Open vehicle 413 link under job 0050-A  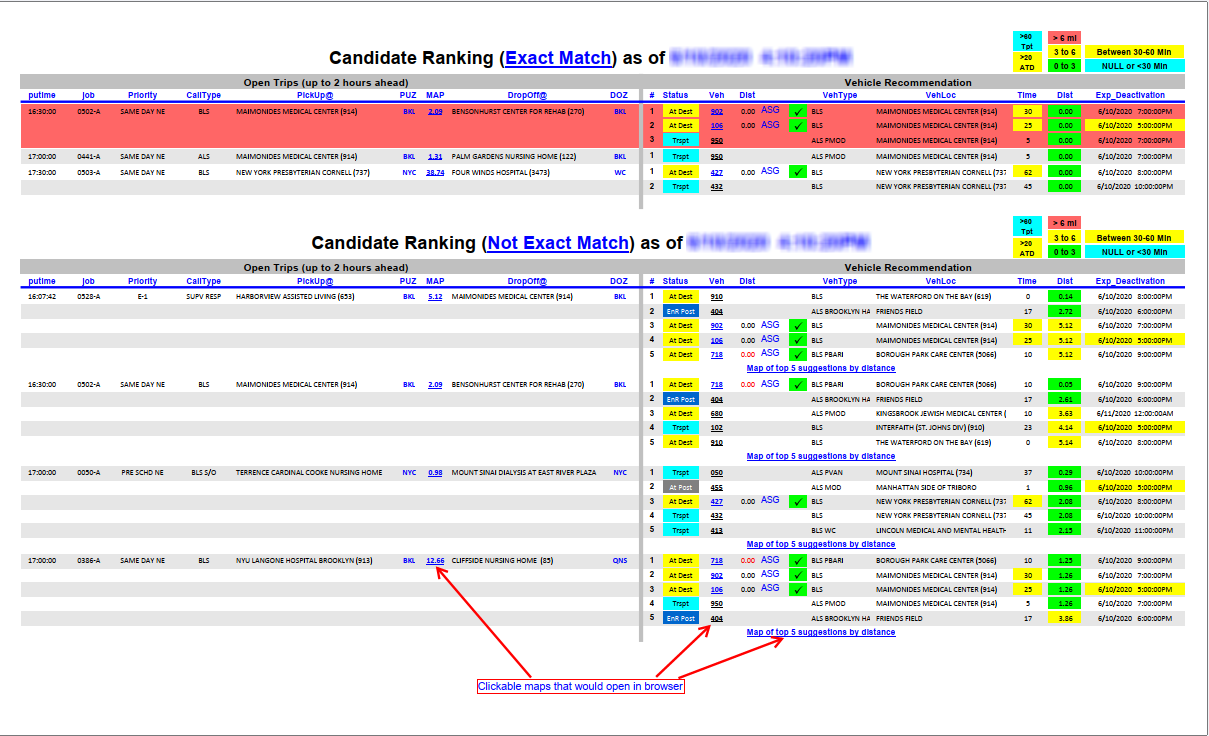click(x=717, y=531)
